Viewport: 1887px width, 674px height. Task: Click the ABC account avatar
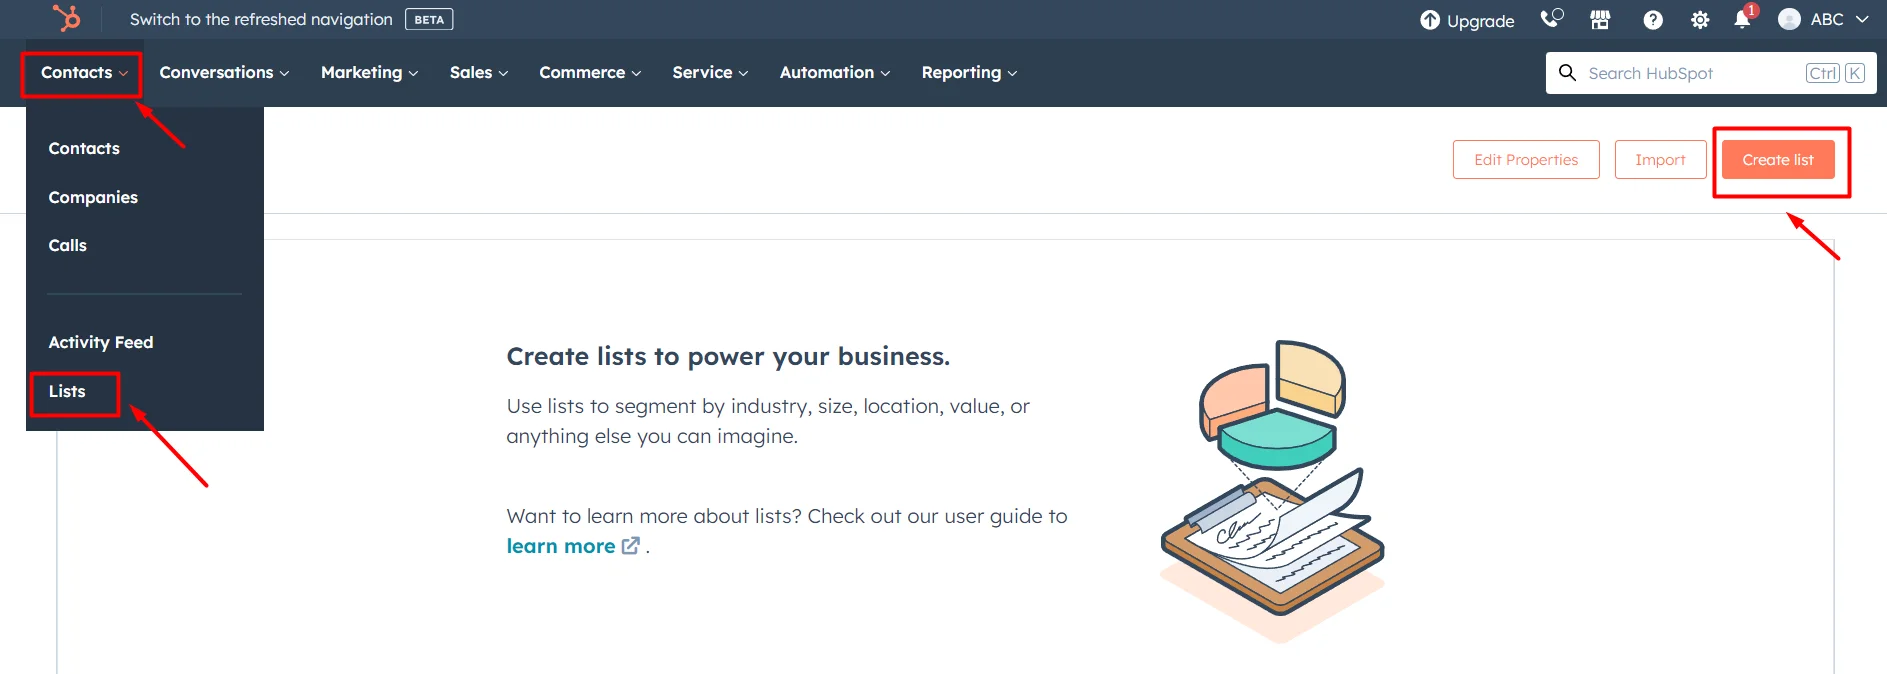point(1789,19)
